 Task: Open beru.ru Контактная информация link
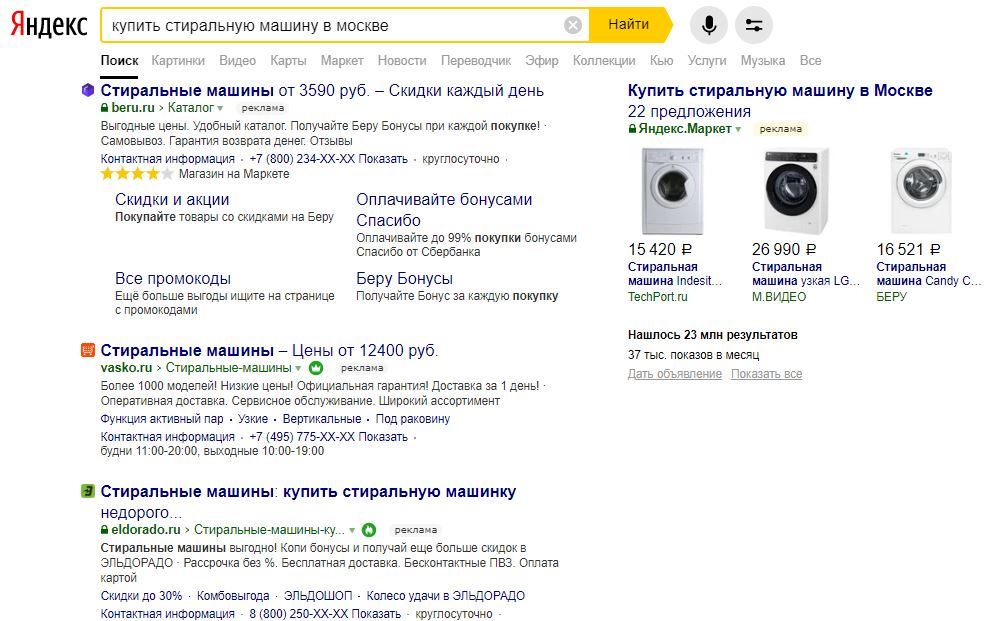167,159
